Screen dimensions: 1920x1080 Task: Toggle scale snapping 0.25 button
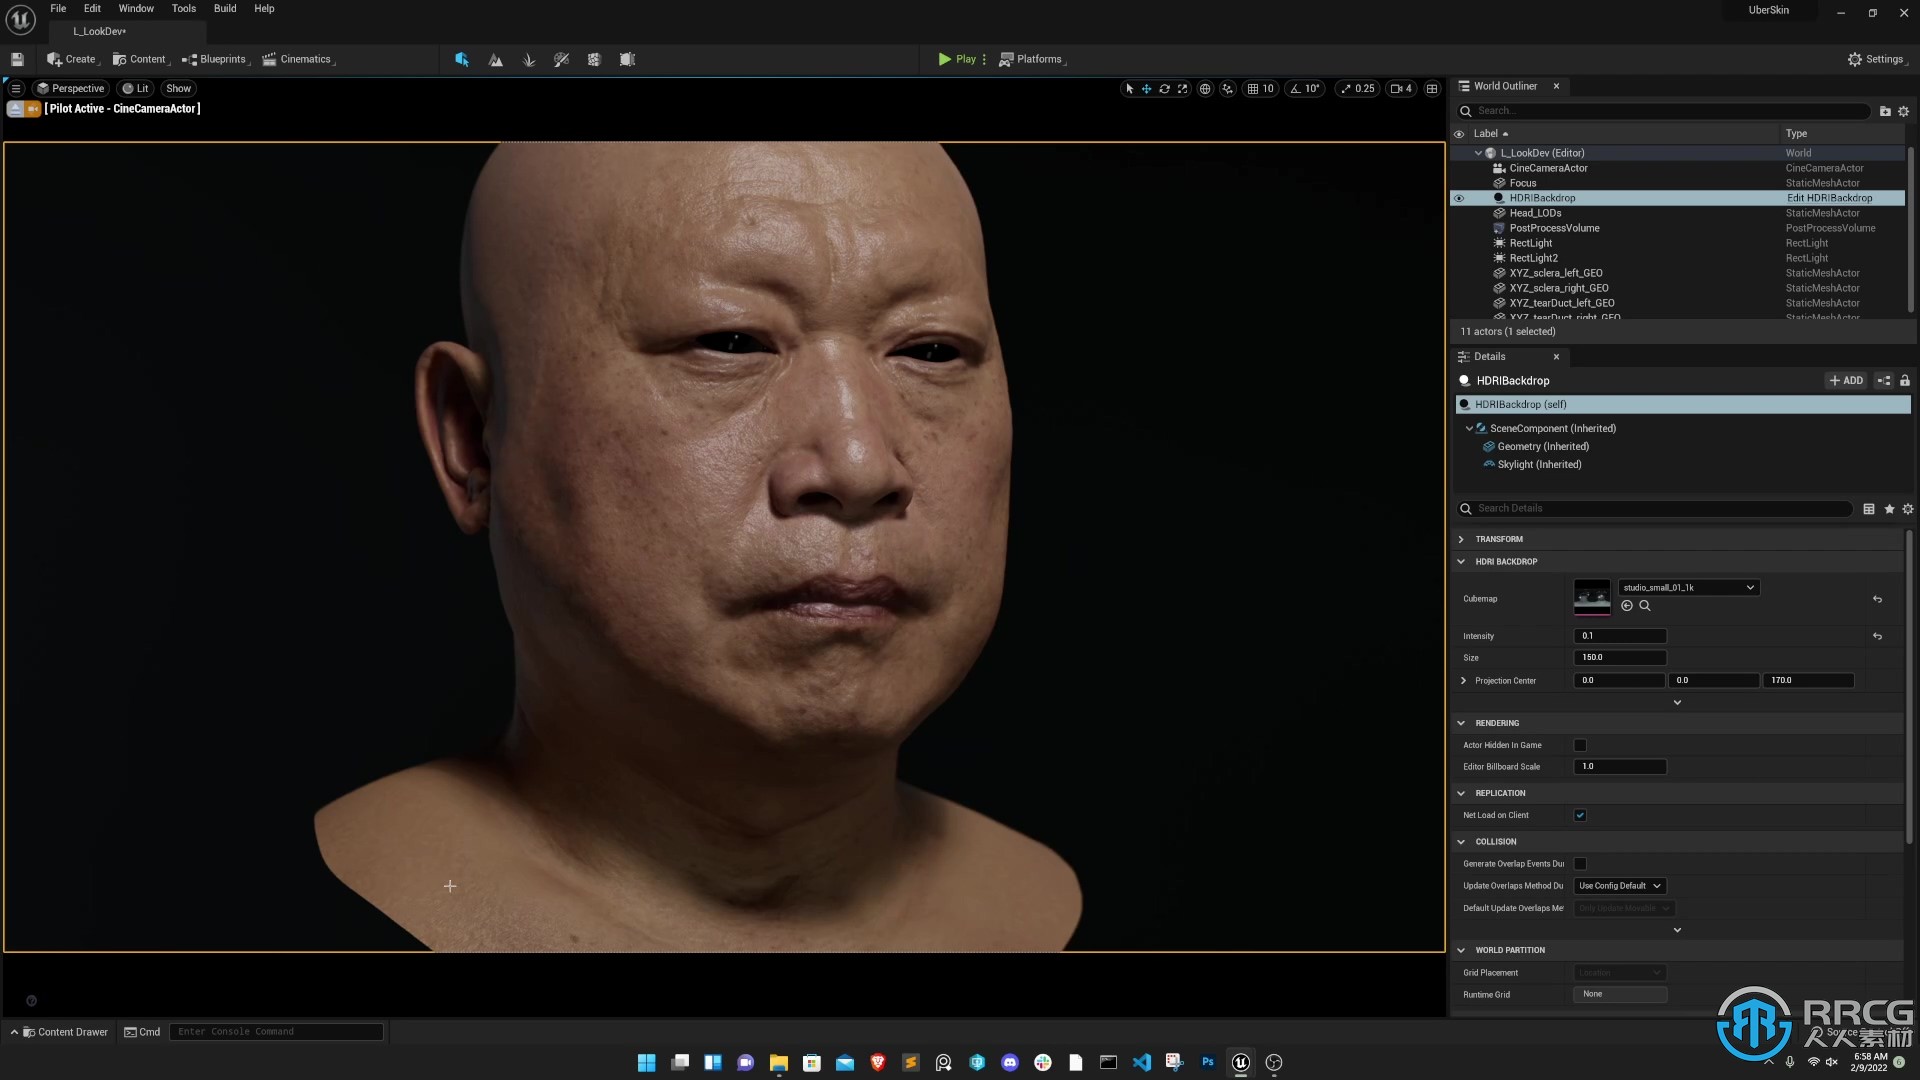pos(1357,88)
